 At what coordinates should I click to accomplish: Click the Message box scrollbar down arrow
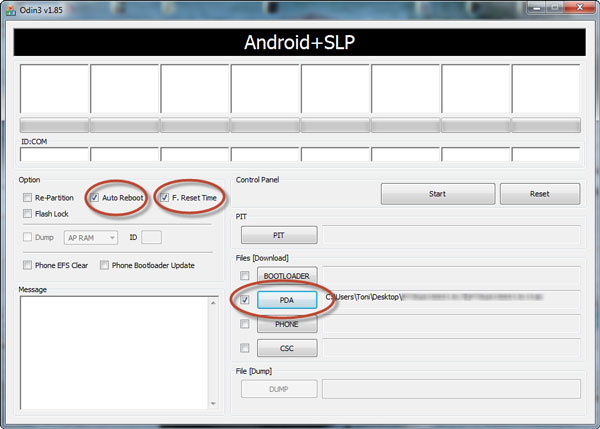pyautogui.click(x=211, y=402)
